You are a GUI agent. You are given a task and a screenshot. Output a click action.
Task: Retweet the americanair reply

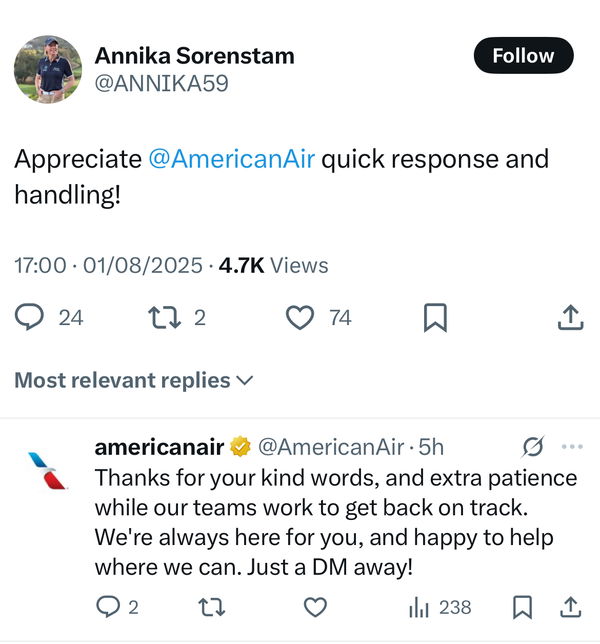tap(211, 607)
